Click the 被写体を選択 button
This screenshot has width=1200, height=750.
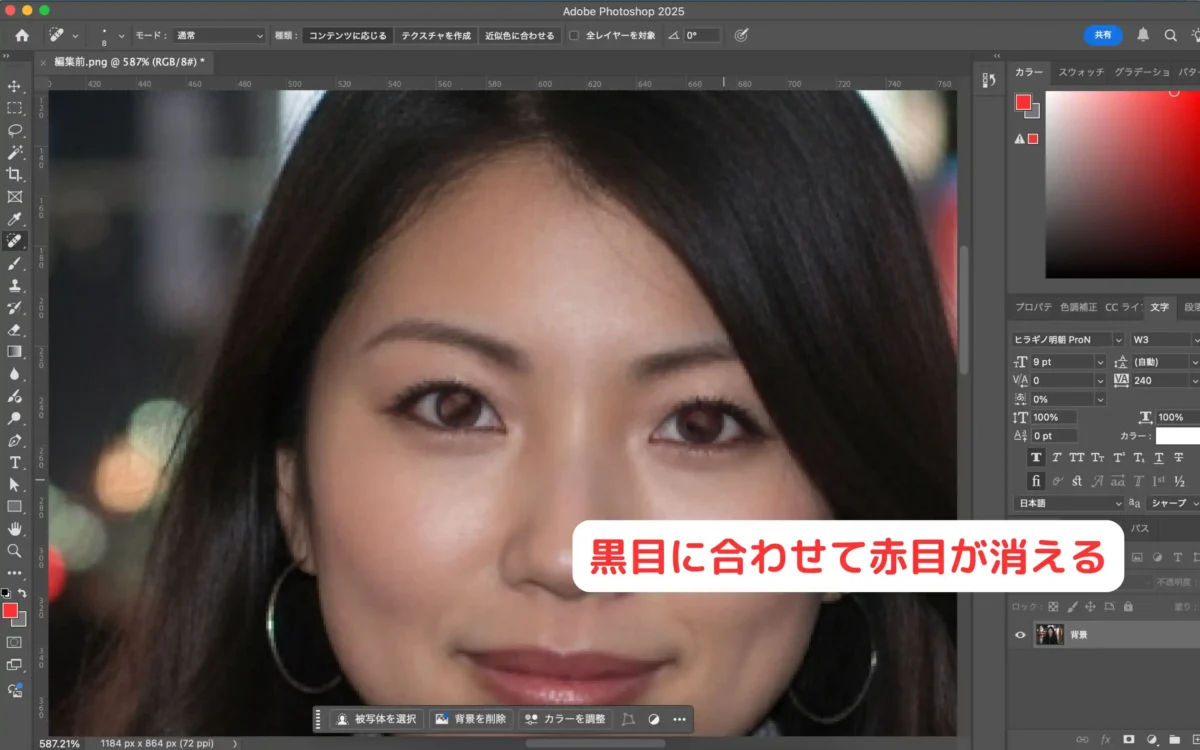click(x=379, y=718)
